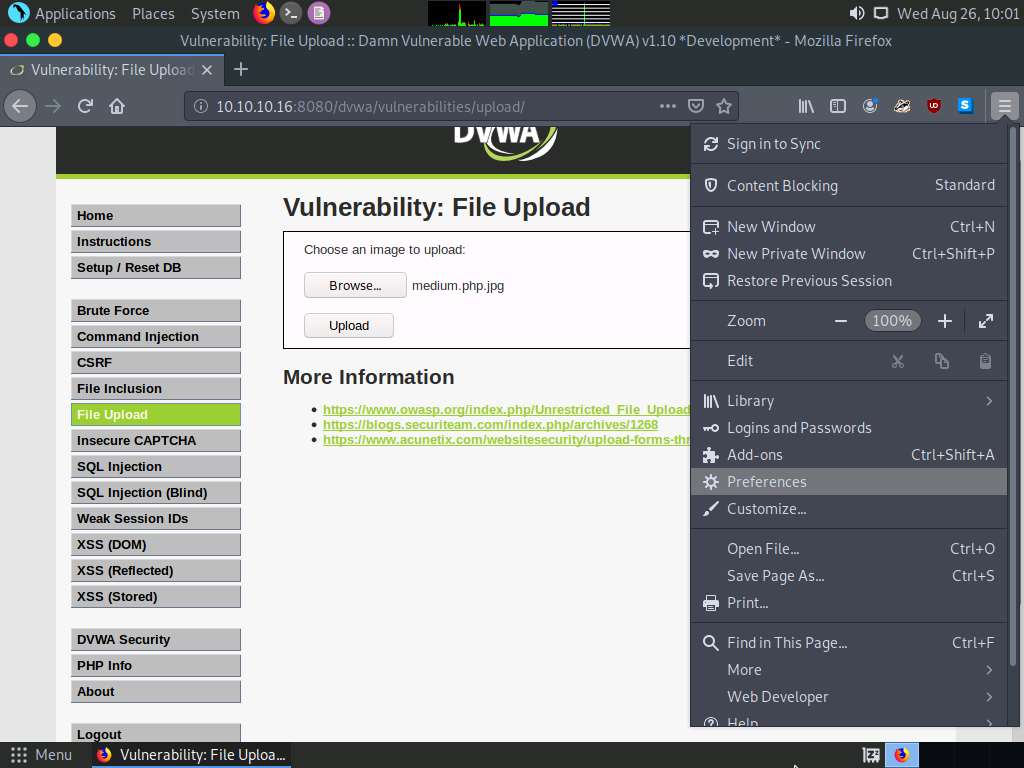Click the Shodan extension icon

coord(963,105)
